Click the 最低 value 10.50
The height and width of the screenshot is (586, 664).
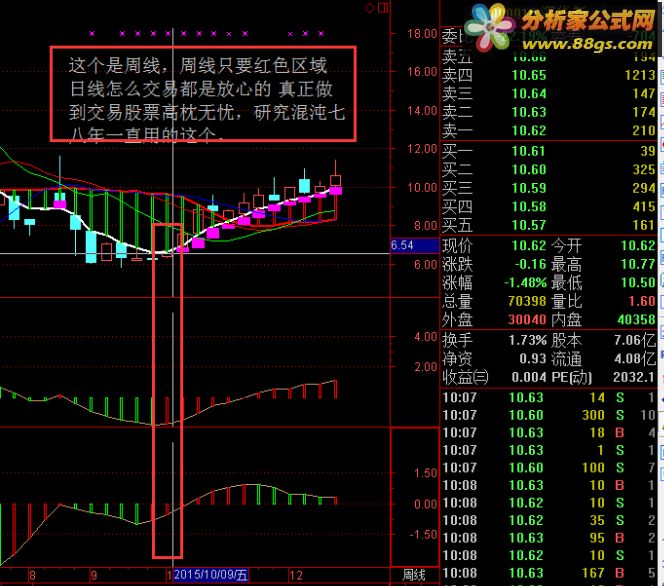pyautogui.click(x=638, y=282)
